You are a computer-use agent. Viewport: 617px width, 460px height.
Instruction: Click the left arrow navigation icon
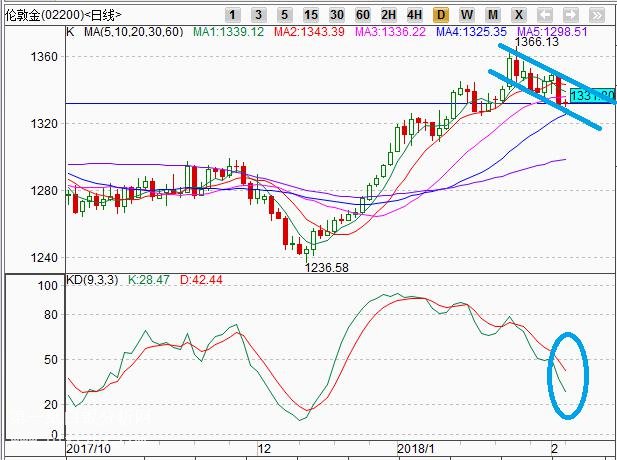point(545,15)
